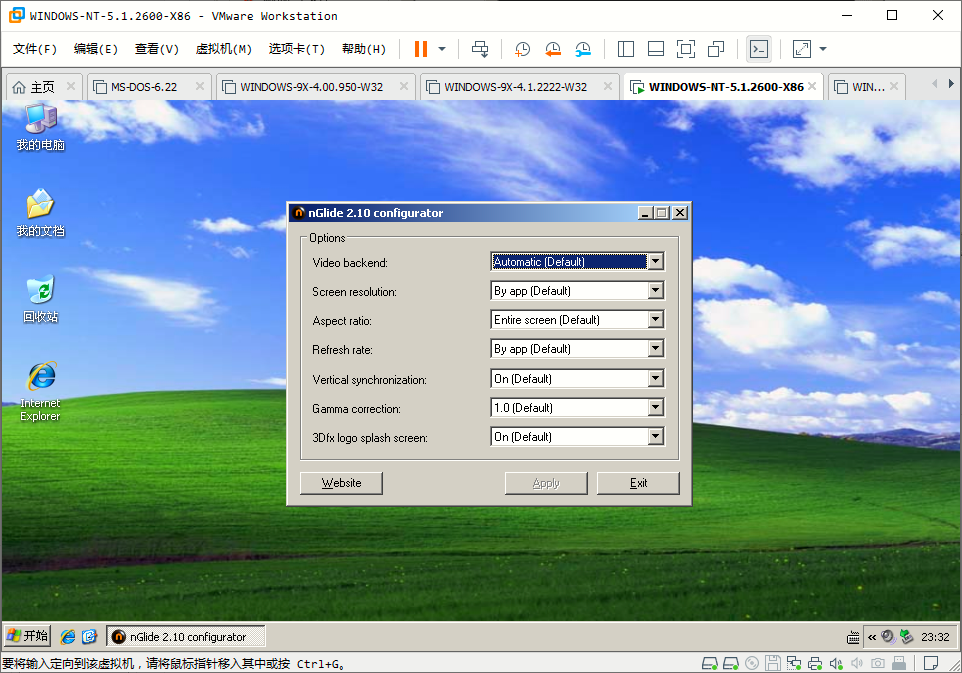The height and width of the screenshot is (673, 962).
Task: Switch to the MS-DOS-6.22 tab
Action: point(144,87)
